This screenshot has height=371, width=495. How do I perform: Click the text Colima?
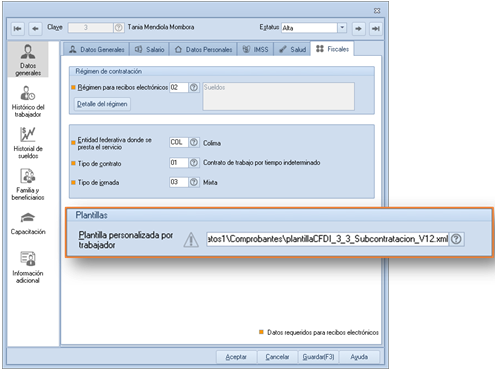pos(212,143)
